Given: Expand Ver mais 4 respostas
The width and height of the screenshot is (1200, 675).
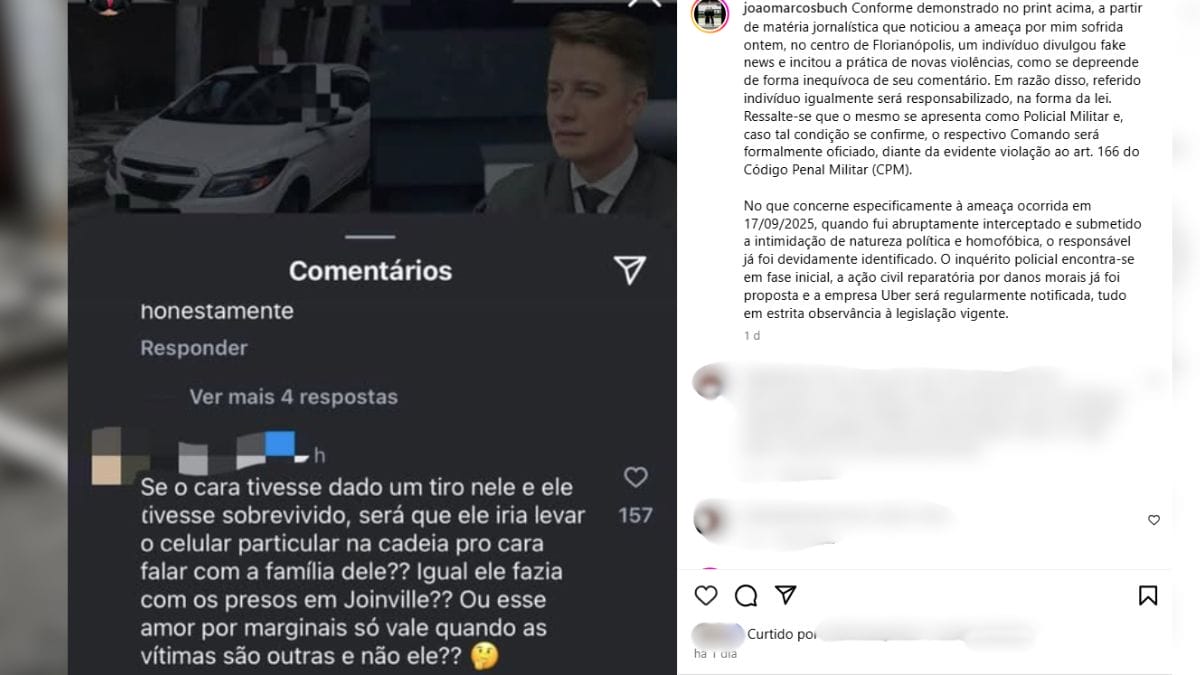Looking at the screenshot, I should [293, 397].
